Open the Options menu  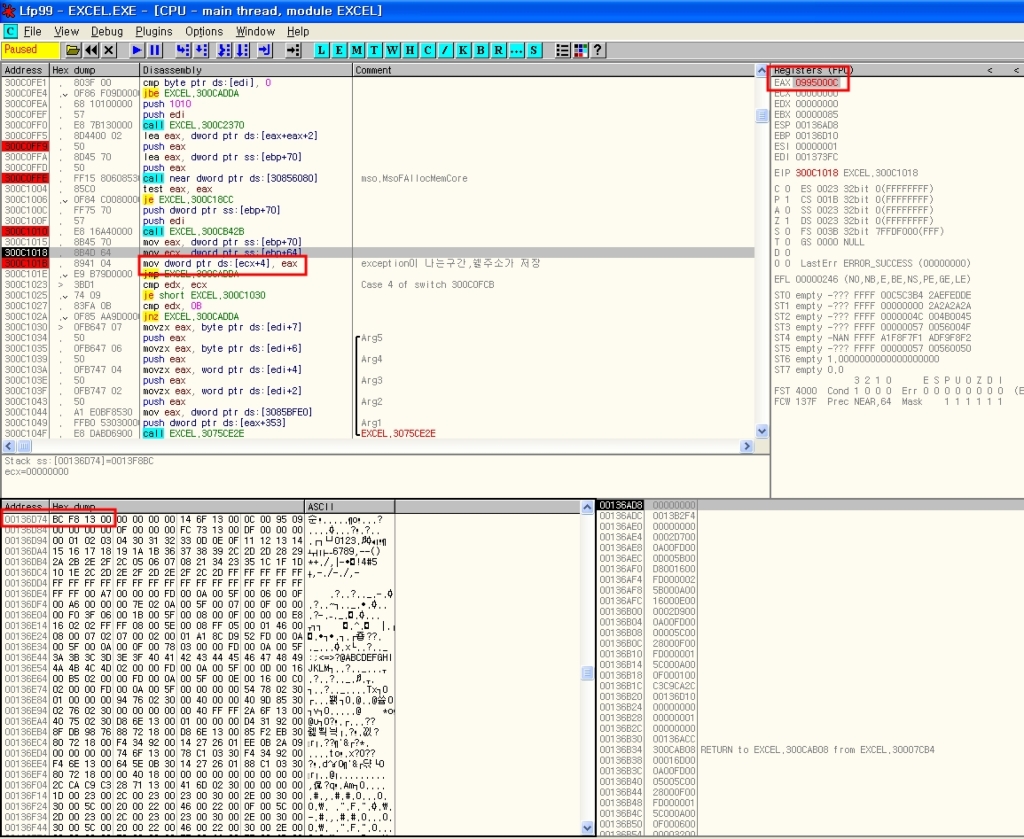204,31
